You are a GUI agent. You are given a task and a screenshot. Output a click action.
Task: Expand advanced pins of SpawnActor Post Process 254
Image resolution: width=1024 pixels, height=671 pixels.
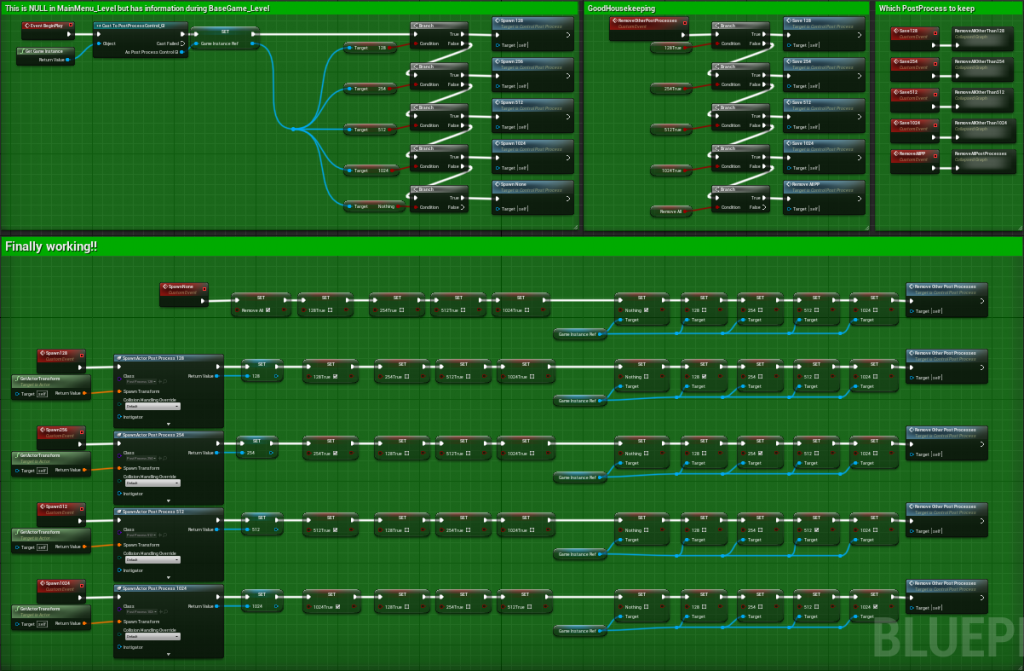[x=168, y=500]
